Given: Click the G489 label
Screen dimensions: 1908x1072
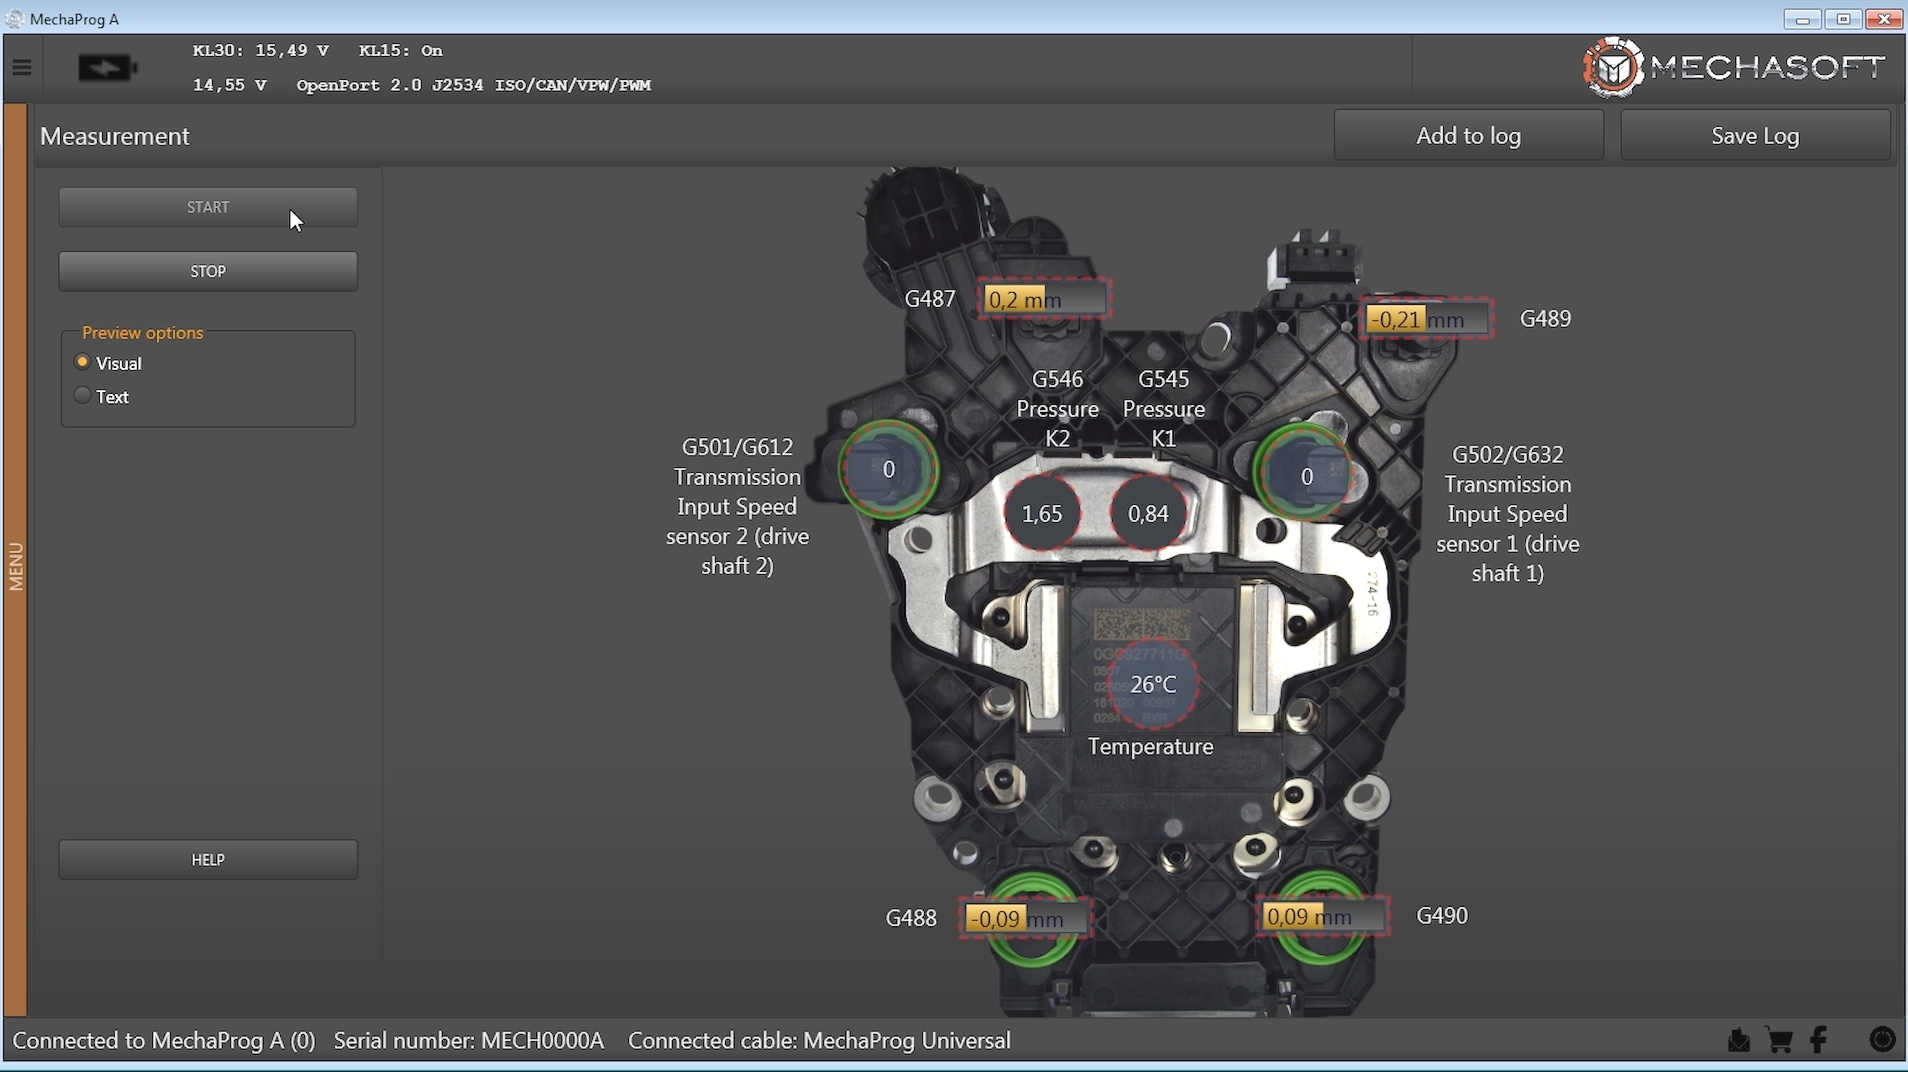Looking at the screenshot, I should click(1545, 319).
